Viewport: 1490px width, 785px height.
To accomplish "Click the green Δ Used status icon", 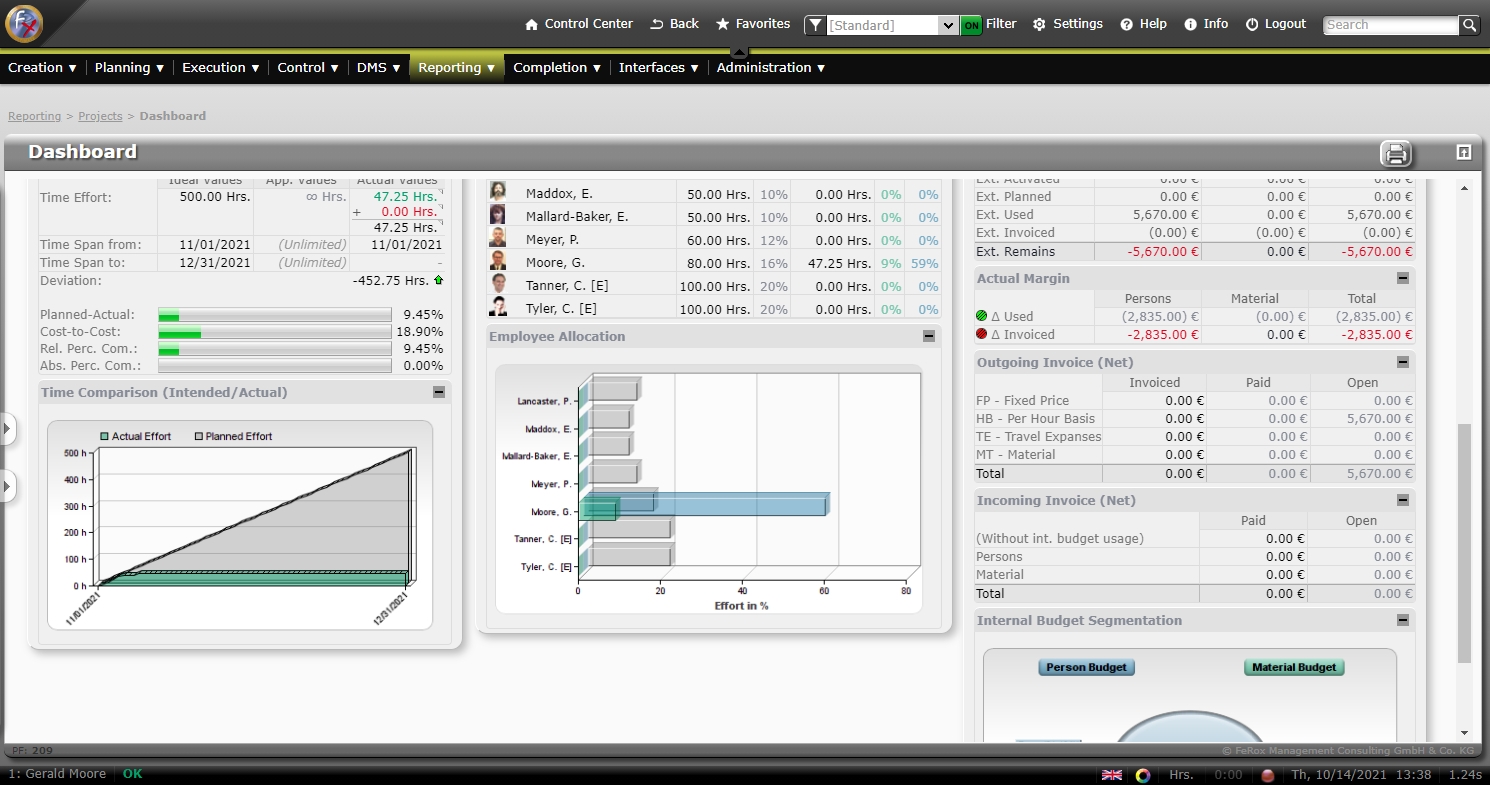I will tap(982, 316).
